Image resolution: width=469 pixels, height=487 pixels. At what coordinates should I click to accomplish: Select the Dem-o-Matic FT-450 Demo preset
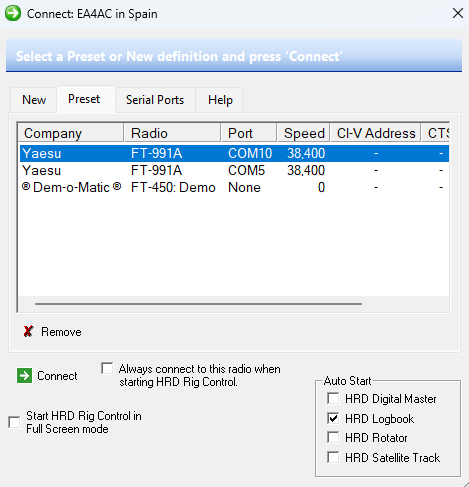tap(234, 187)
